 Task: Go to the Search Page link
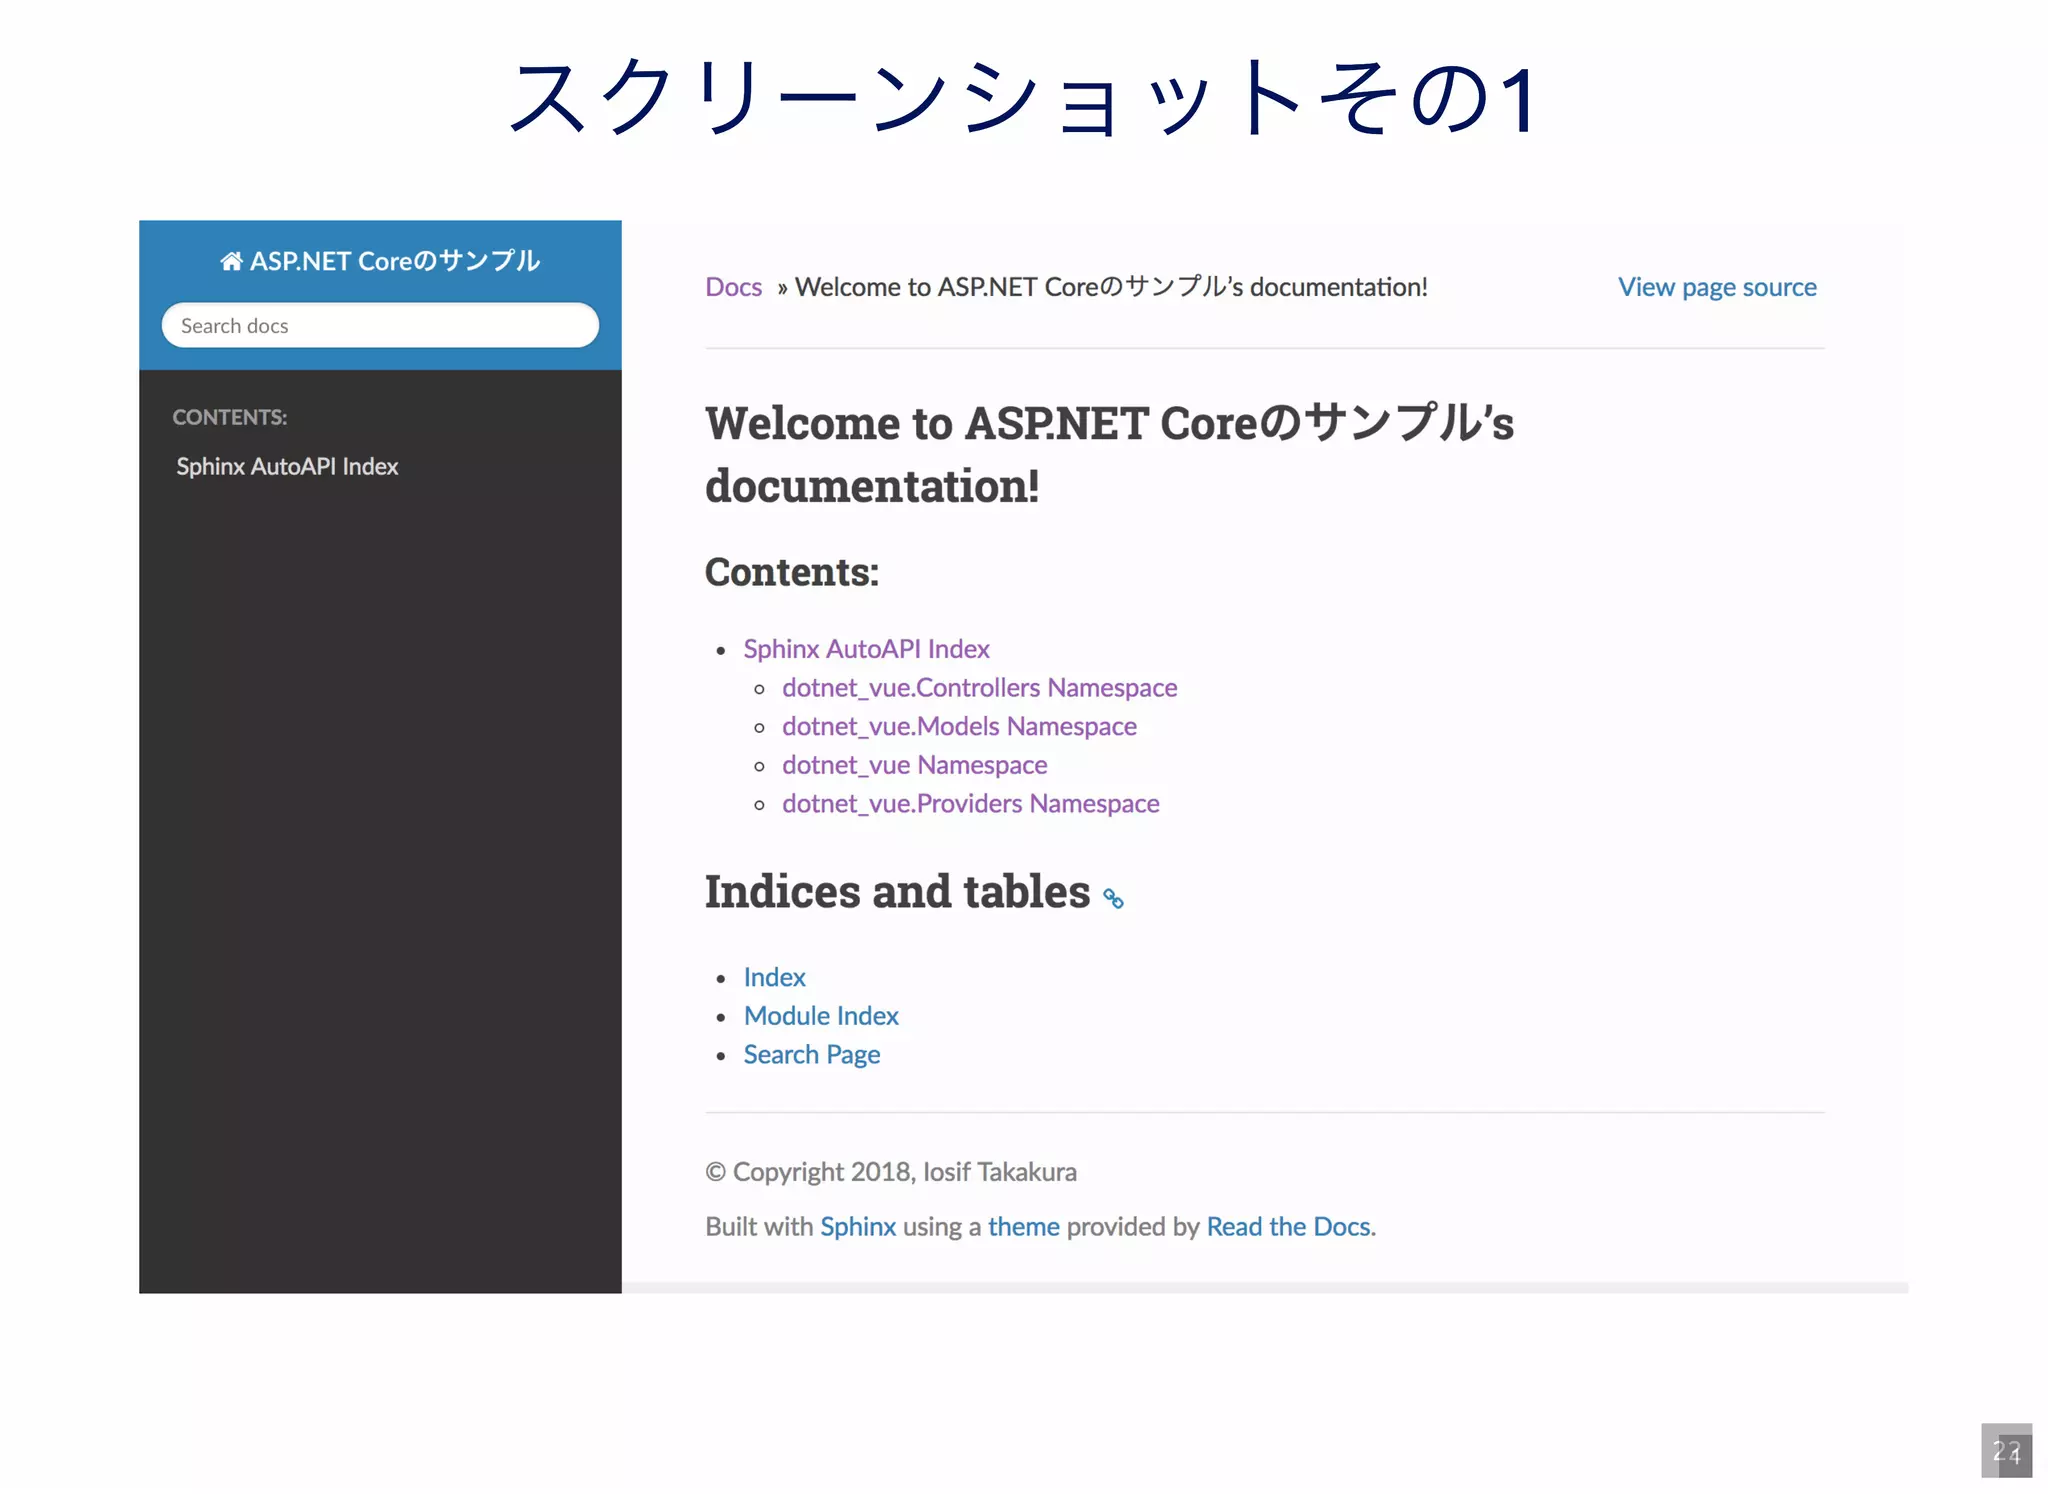click(811, 1055)
